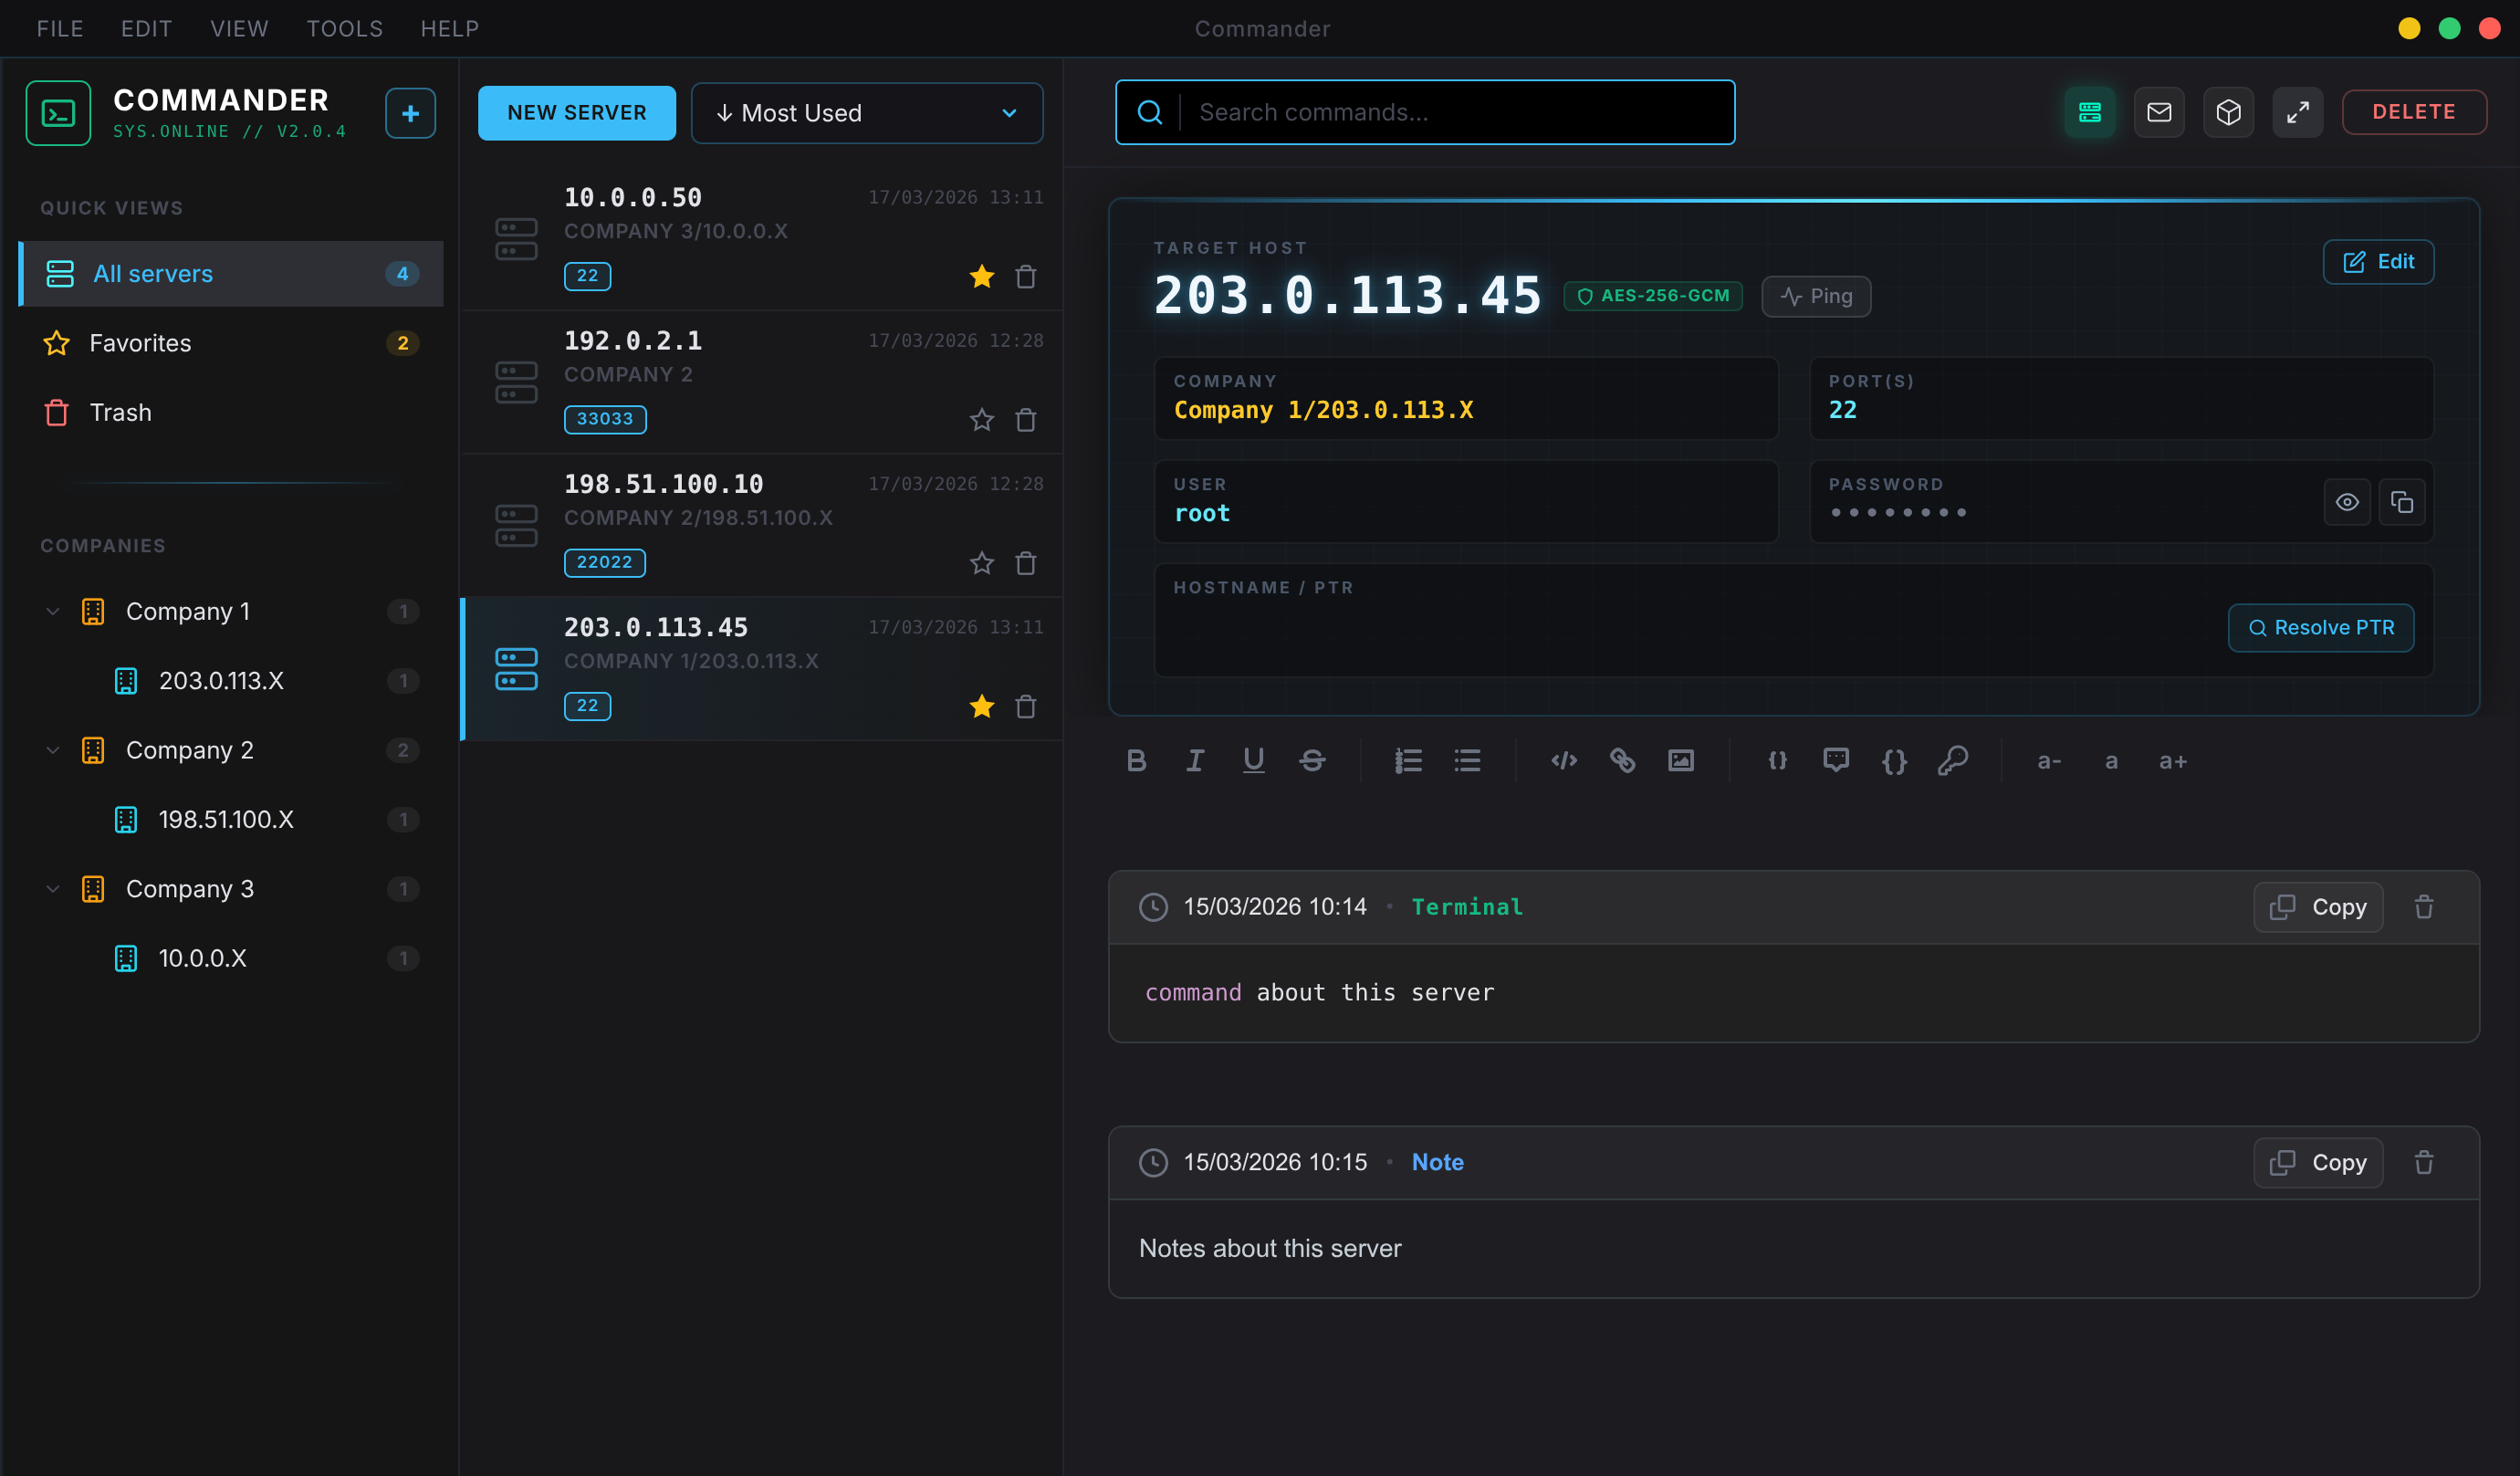Reset font size with a button
2520x1476 pixels.
[2111, 761]
